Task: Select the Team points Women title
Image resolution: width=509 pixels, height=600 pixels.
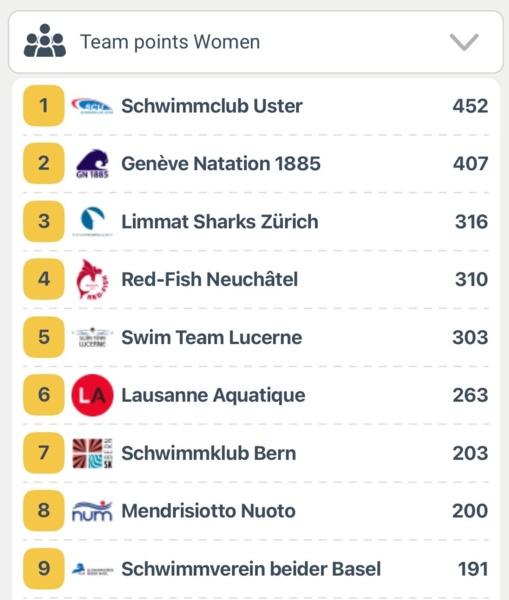Action: click(x=170, y=42)
